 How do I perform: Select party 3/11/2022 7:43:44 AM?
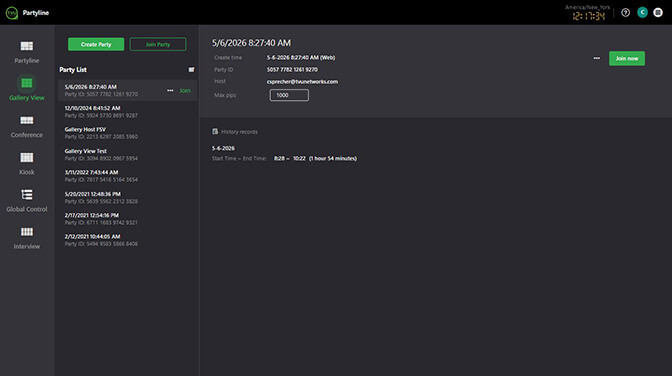[x=128, y=176]
